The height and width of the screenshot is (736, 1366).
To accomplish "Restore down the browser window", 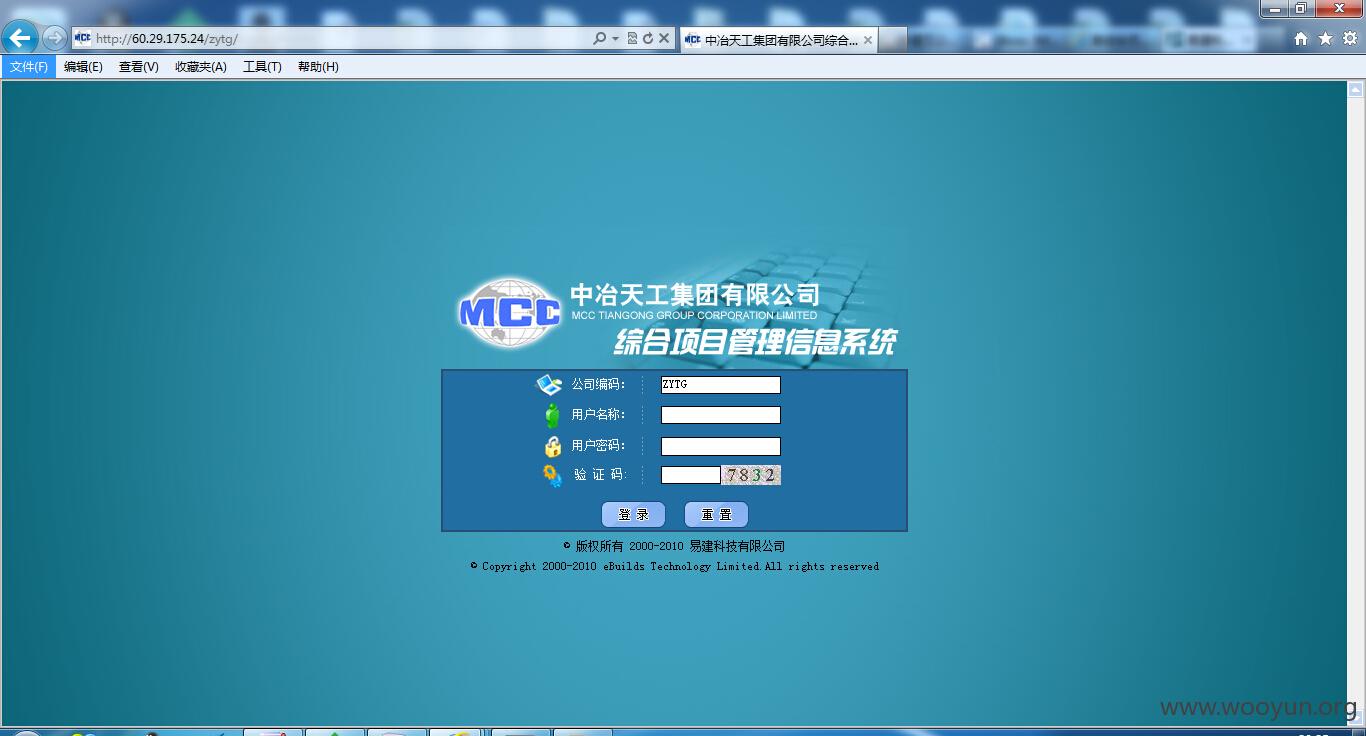I will coord(1301,8).
